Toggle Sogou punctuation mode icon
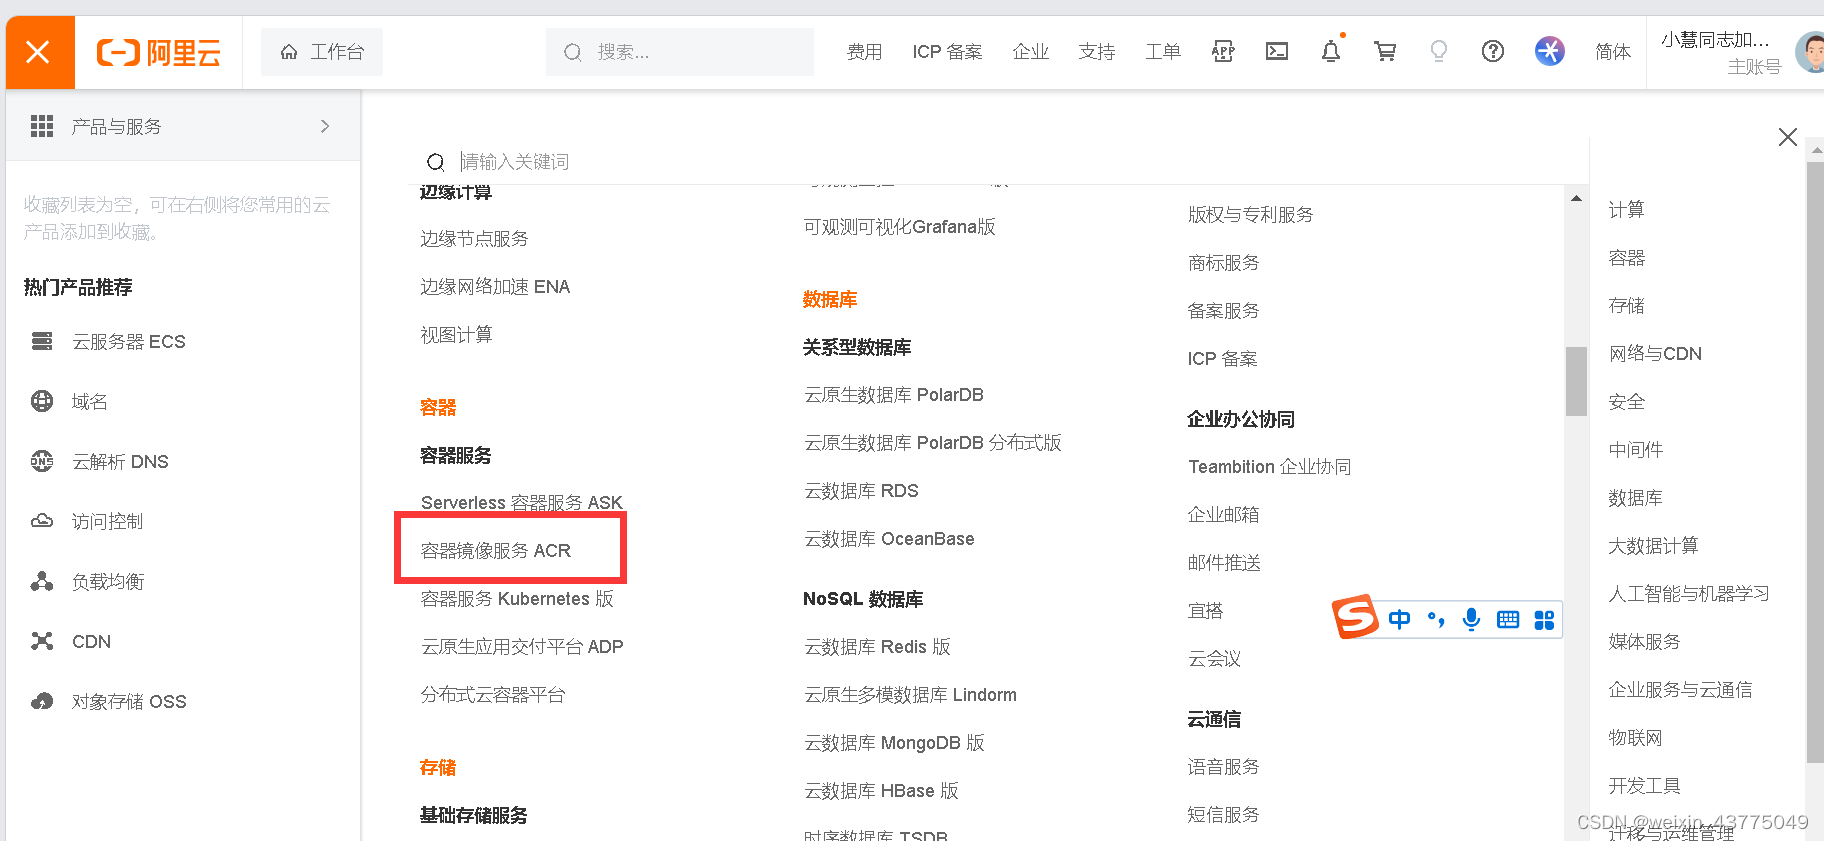Image resolution: width=1824 pixels, height=841 pixels. point(1436,620)
